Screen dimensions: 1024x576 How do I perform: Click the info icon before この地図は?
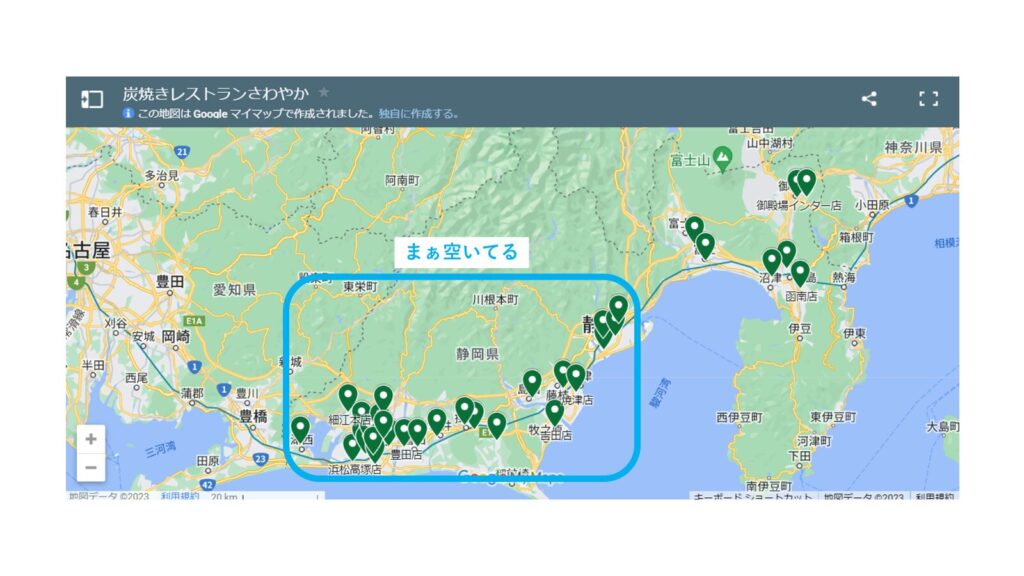(128, 113)
